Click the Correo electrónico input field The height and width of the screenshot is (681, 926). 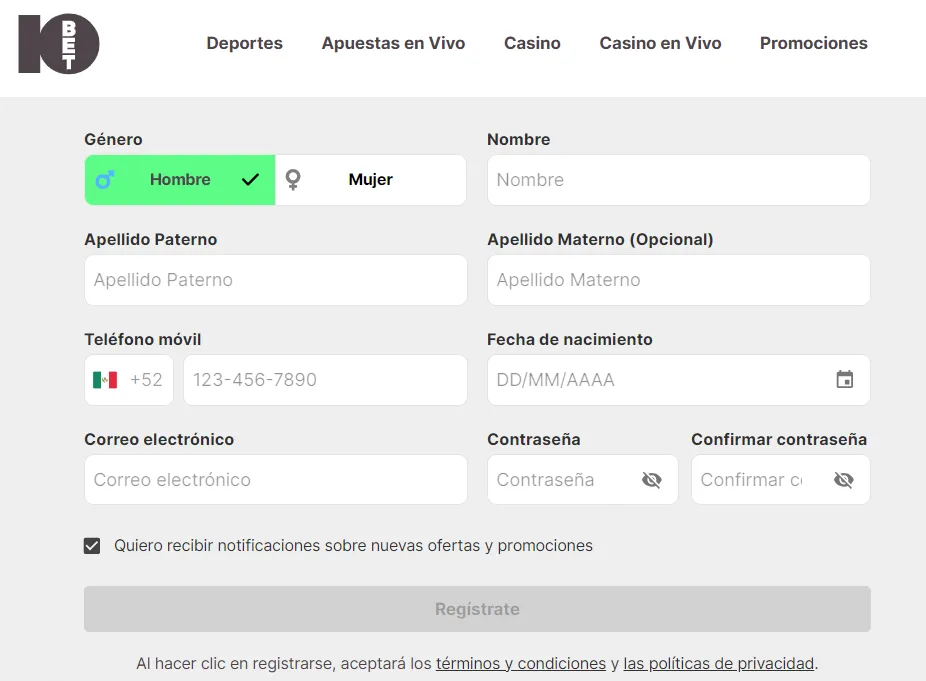coord(275,480)
